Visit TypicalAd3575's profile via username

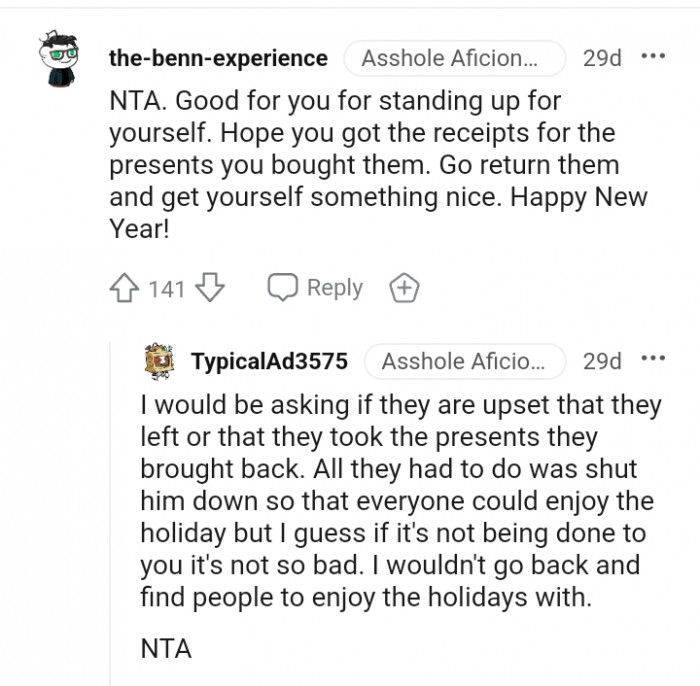(270, 361)
